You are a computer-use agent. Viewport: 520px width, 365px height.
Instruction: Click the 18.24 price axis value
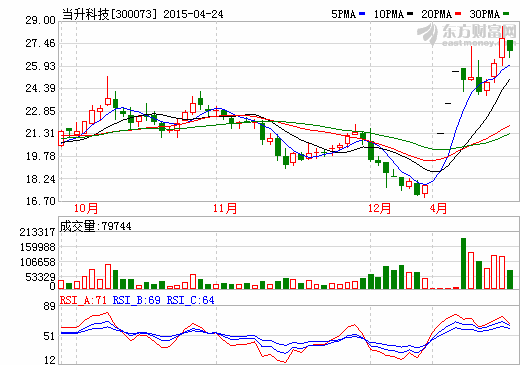[x=40, y=179]
